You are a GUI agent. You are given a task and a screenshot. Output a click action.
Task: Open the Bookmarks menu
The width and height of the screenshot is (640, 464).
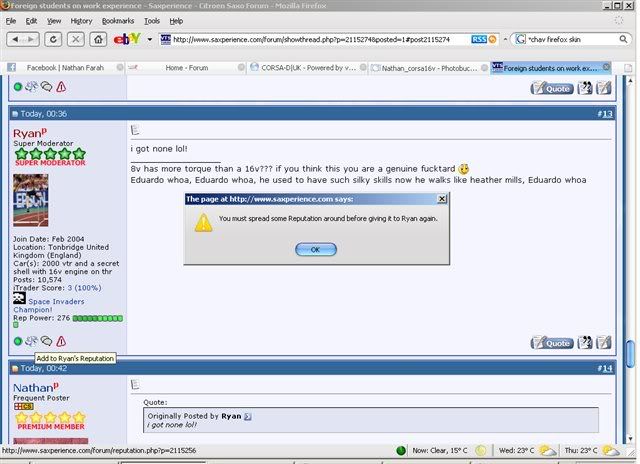coord(117,20)
